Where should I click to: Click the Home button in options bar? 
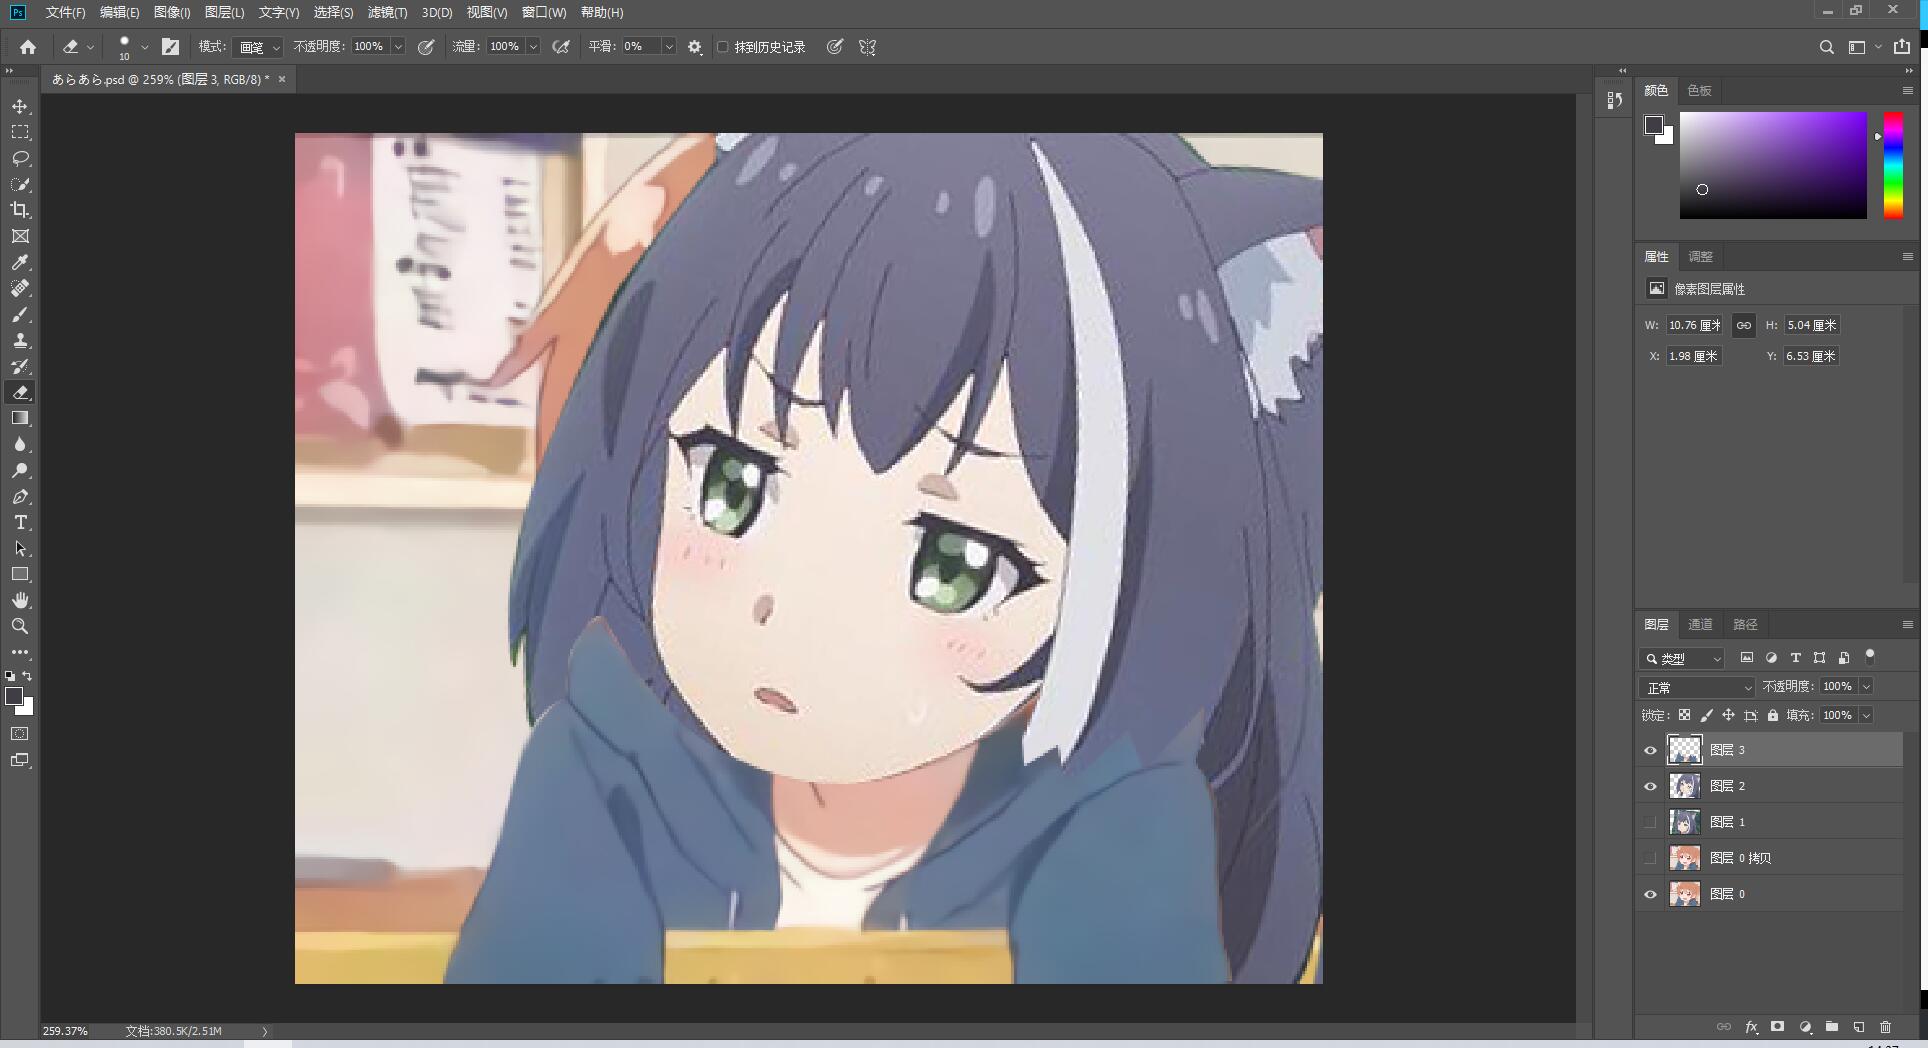[28, 47]
